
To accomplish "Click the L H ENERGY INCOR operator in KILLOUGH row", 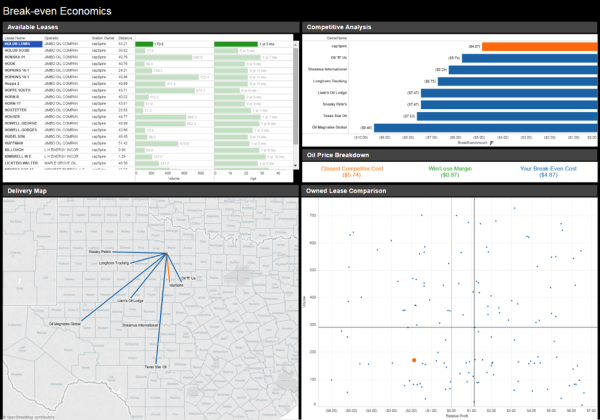I will (61, 150).
